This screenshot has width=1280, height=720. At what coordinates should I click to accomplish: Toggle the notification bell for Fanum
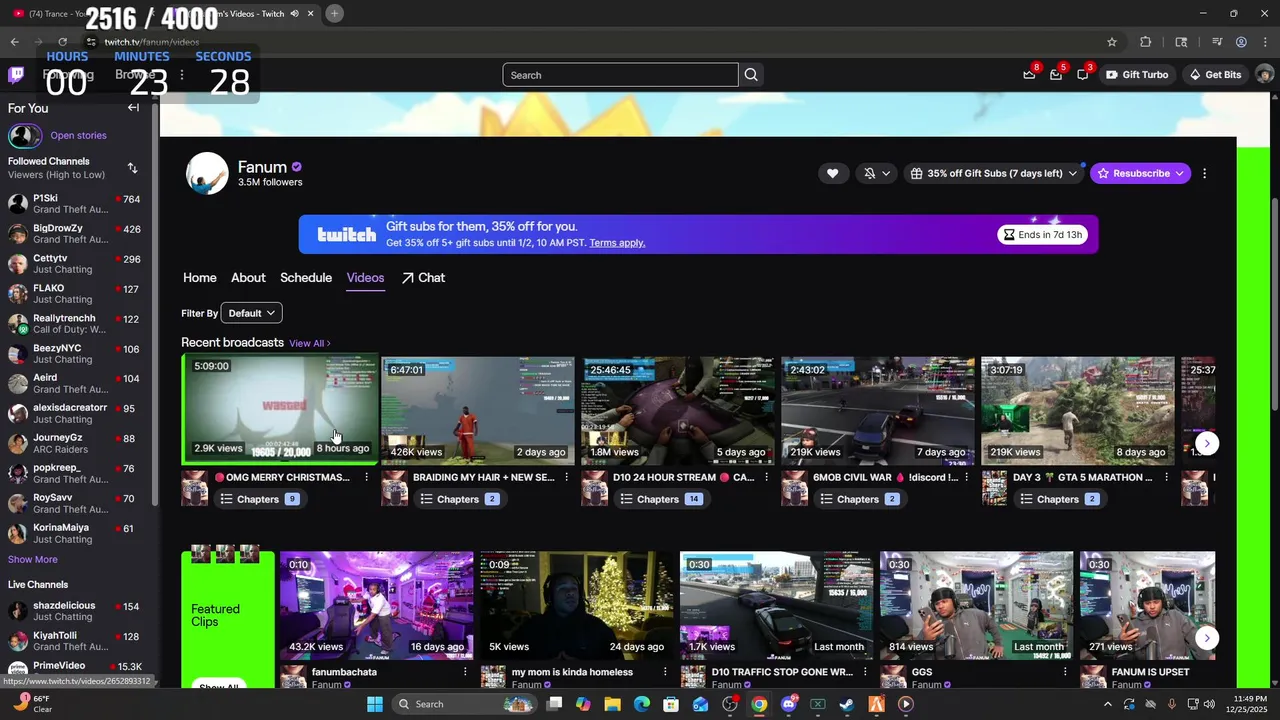point(869,173)
